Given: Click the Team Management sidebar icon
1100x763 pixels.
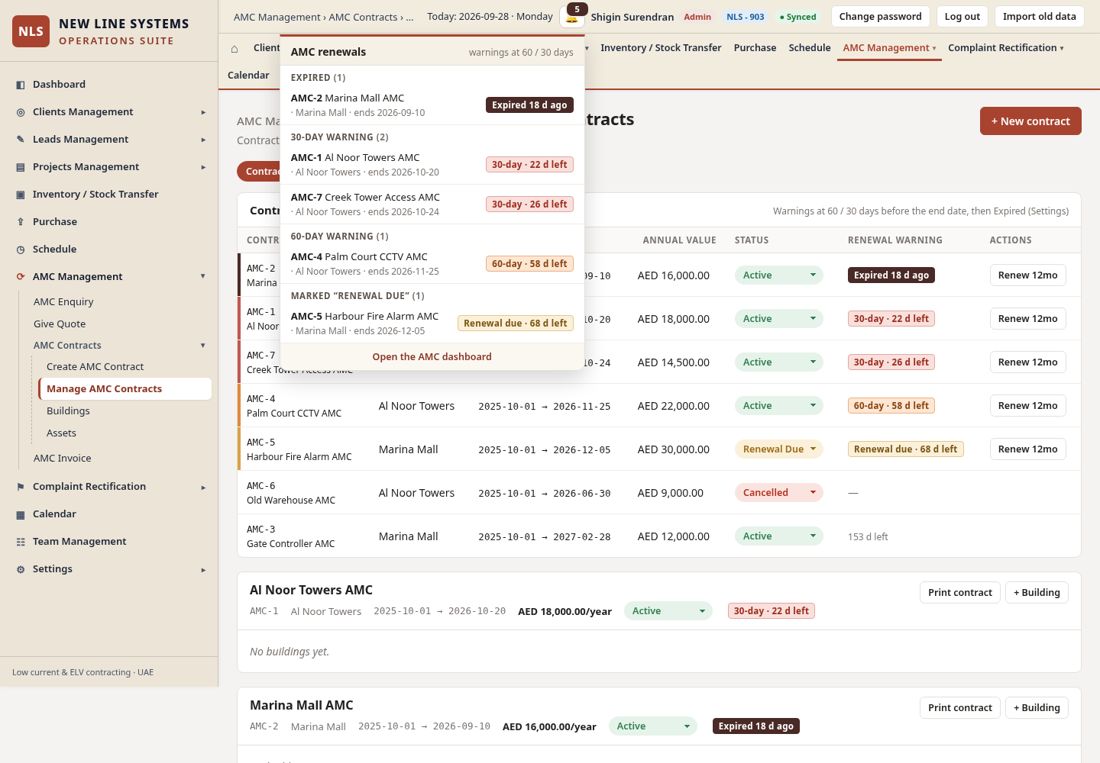Looking at the screenshot, I should (x=20, y=541).
